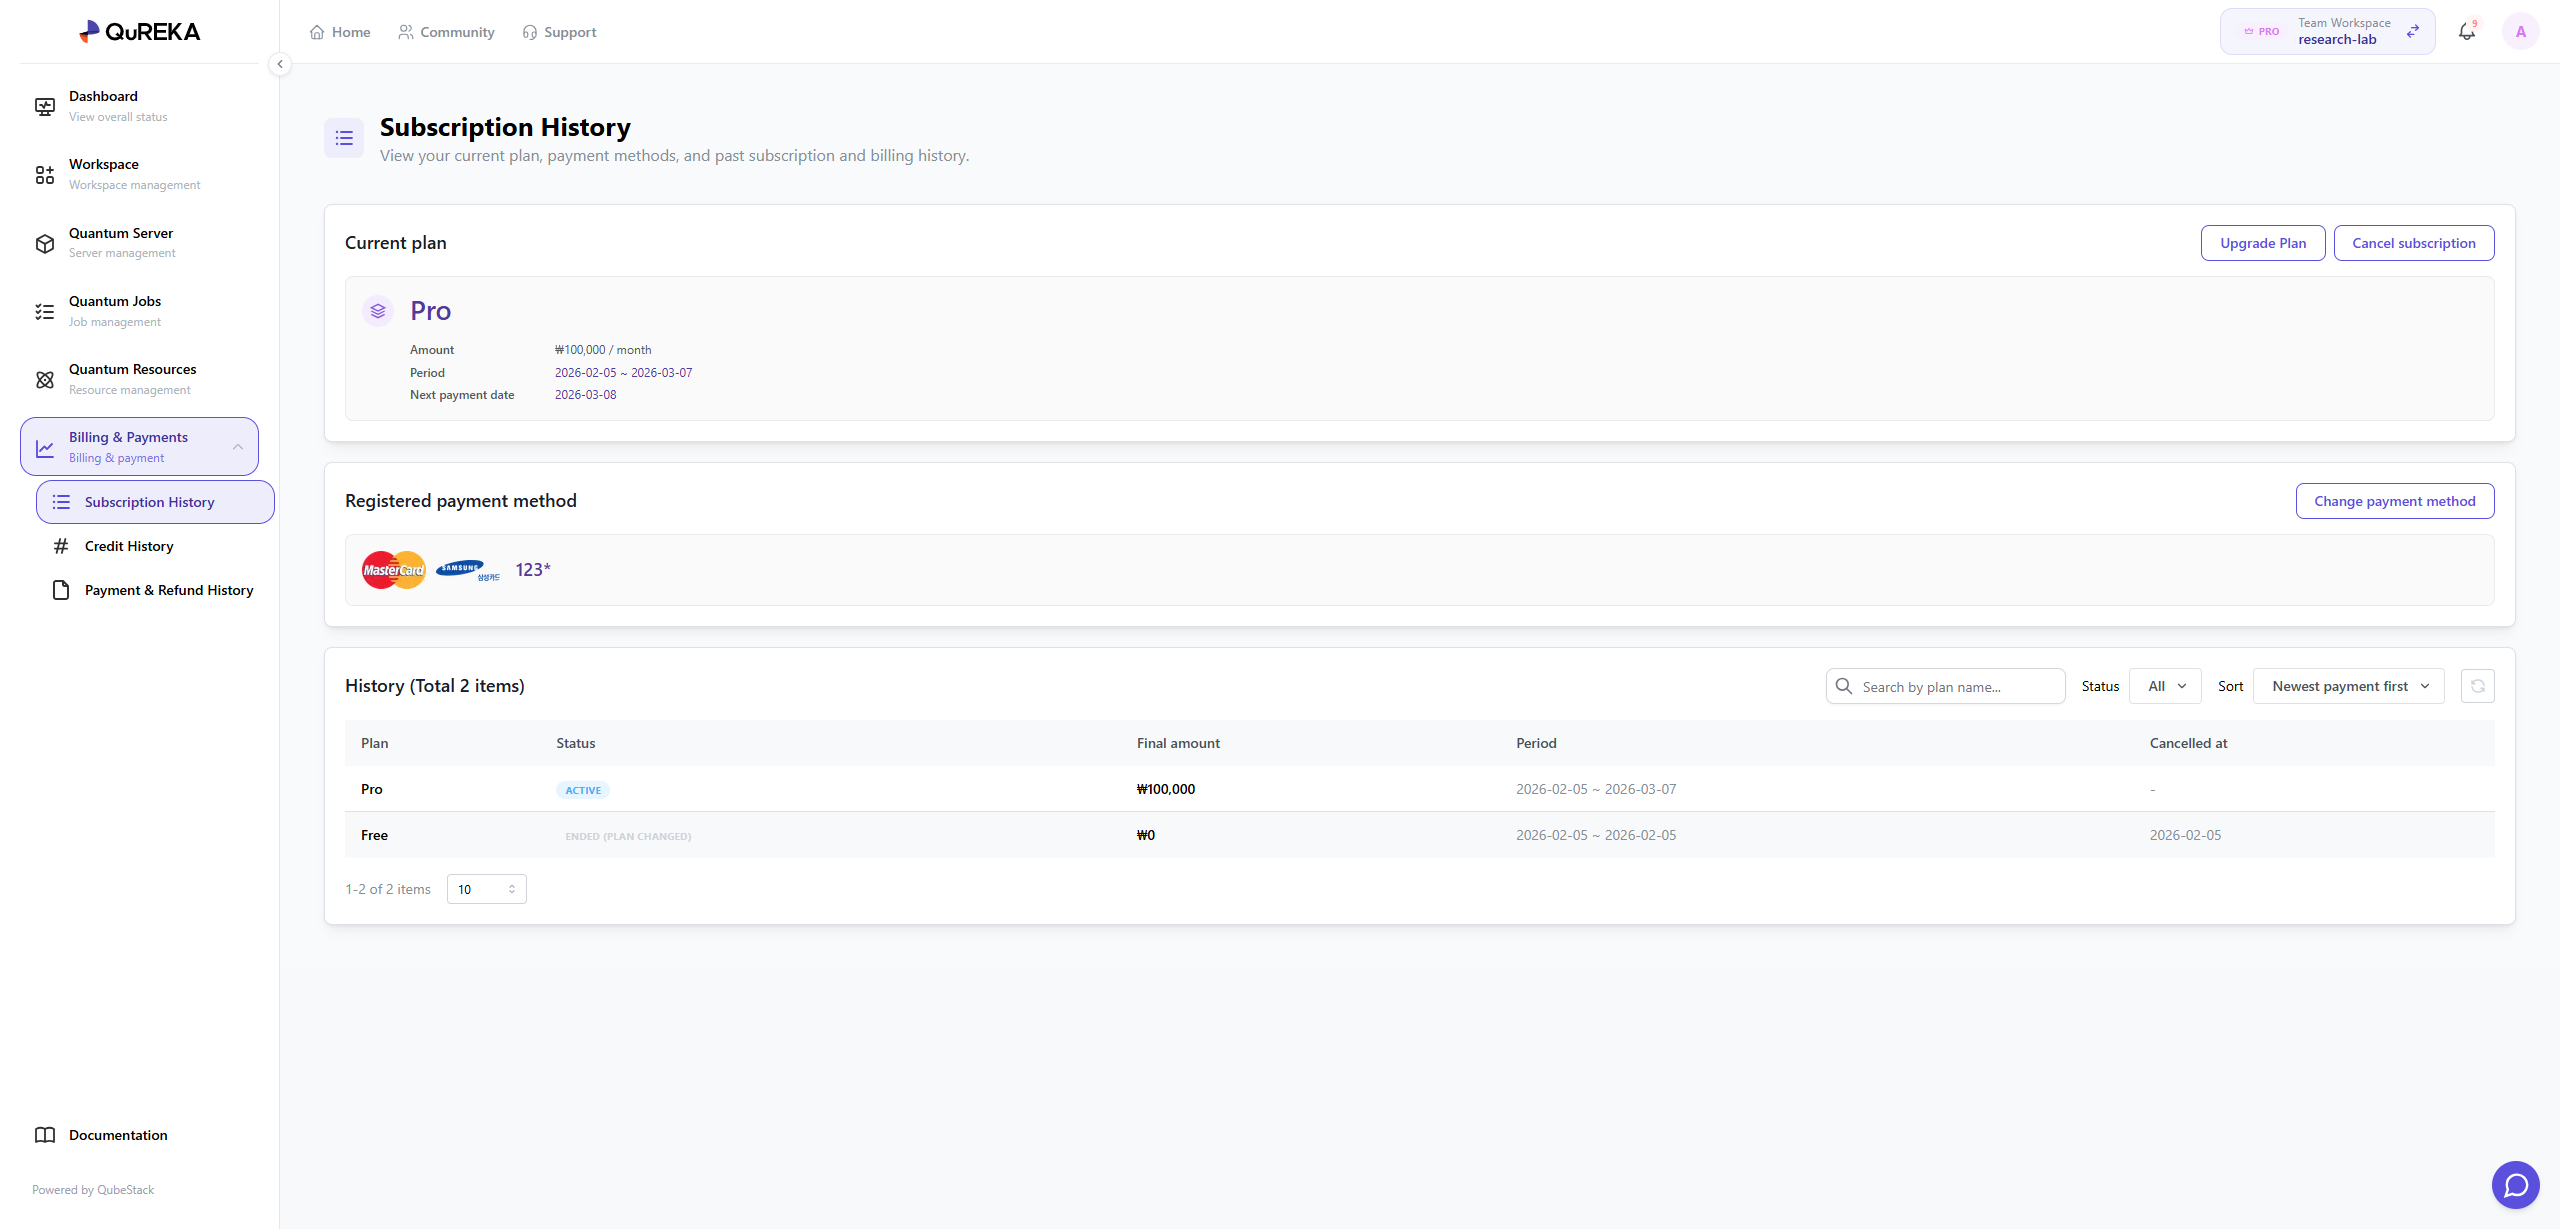Open the Sort Newest payment first dropdown

(2348, 686)
